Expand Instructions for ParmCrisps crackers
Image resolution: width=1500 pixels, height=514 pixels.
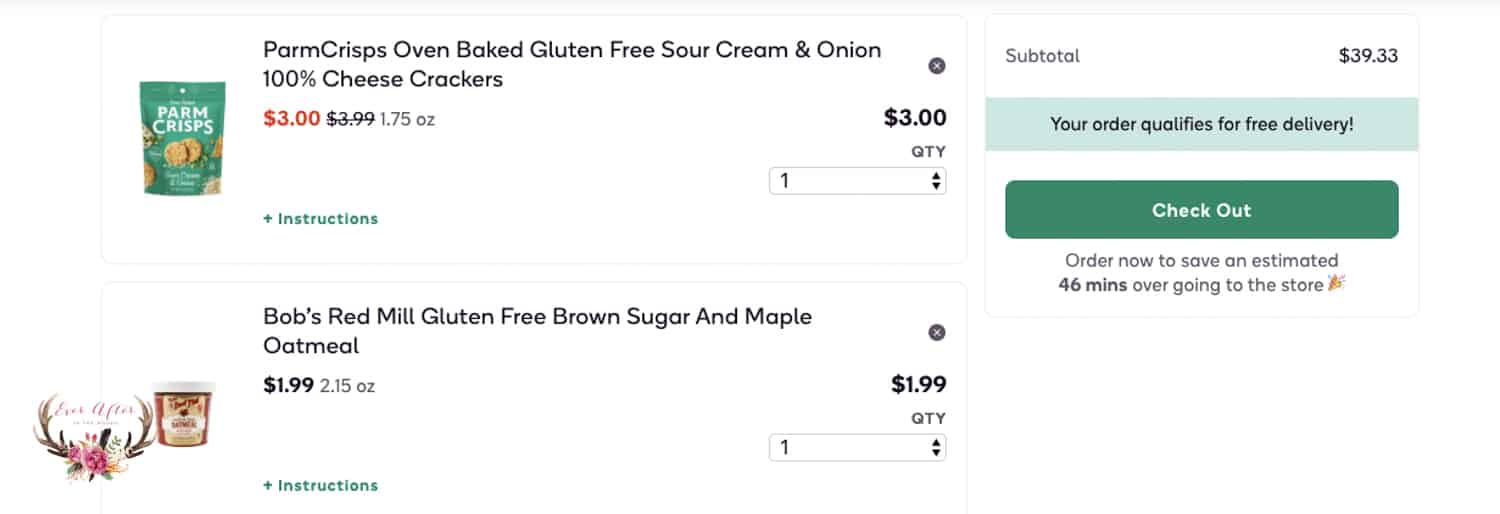(x=320, y=218)
